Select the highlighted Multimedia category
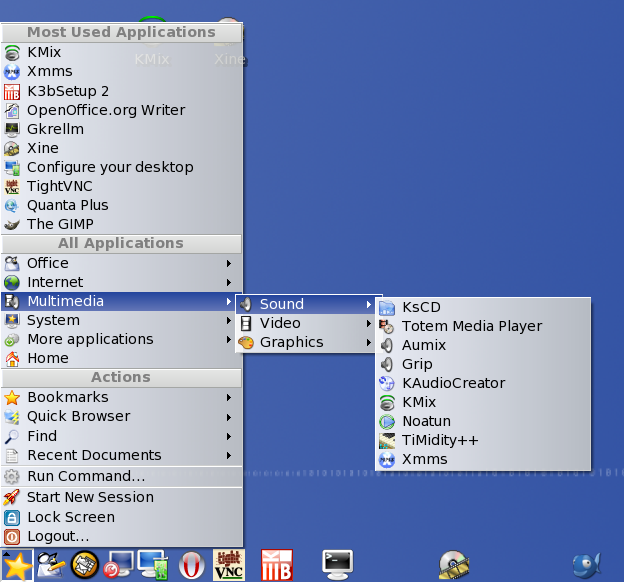624x582 pixels. 121,301
